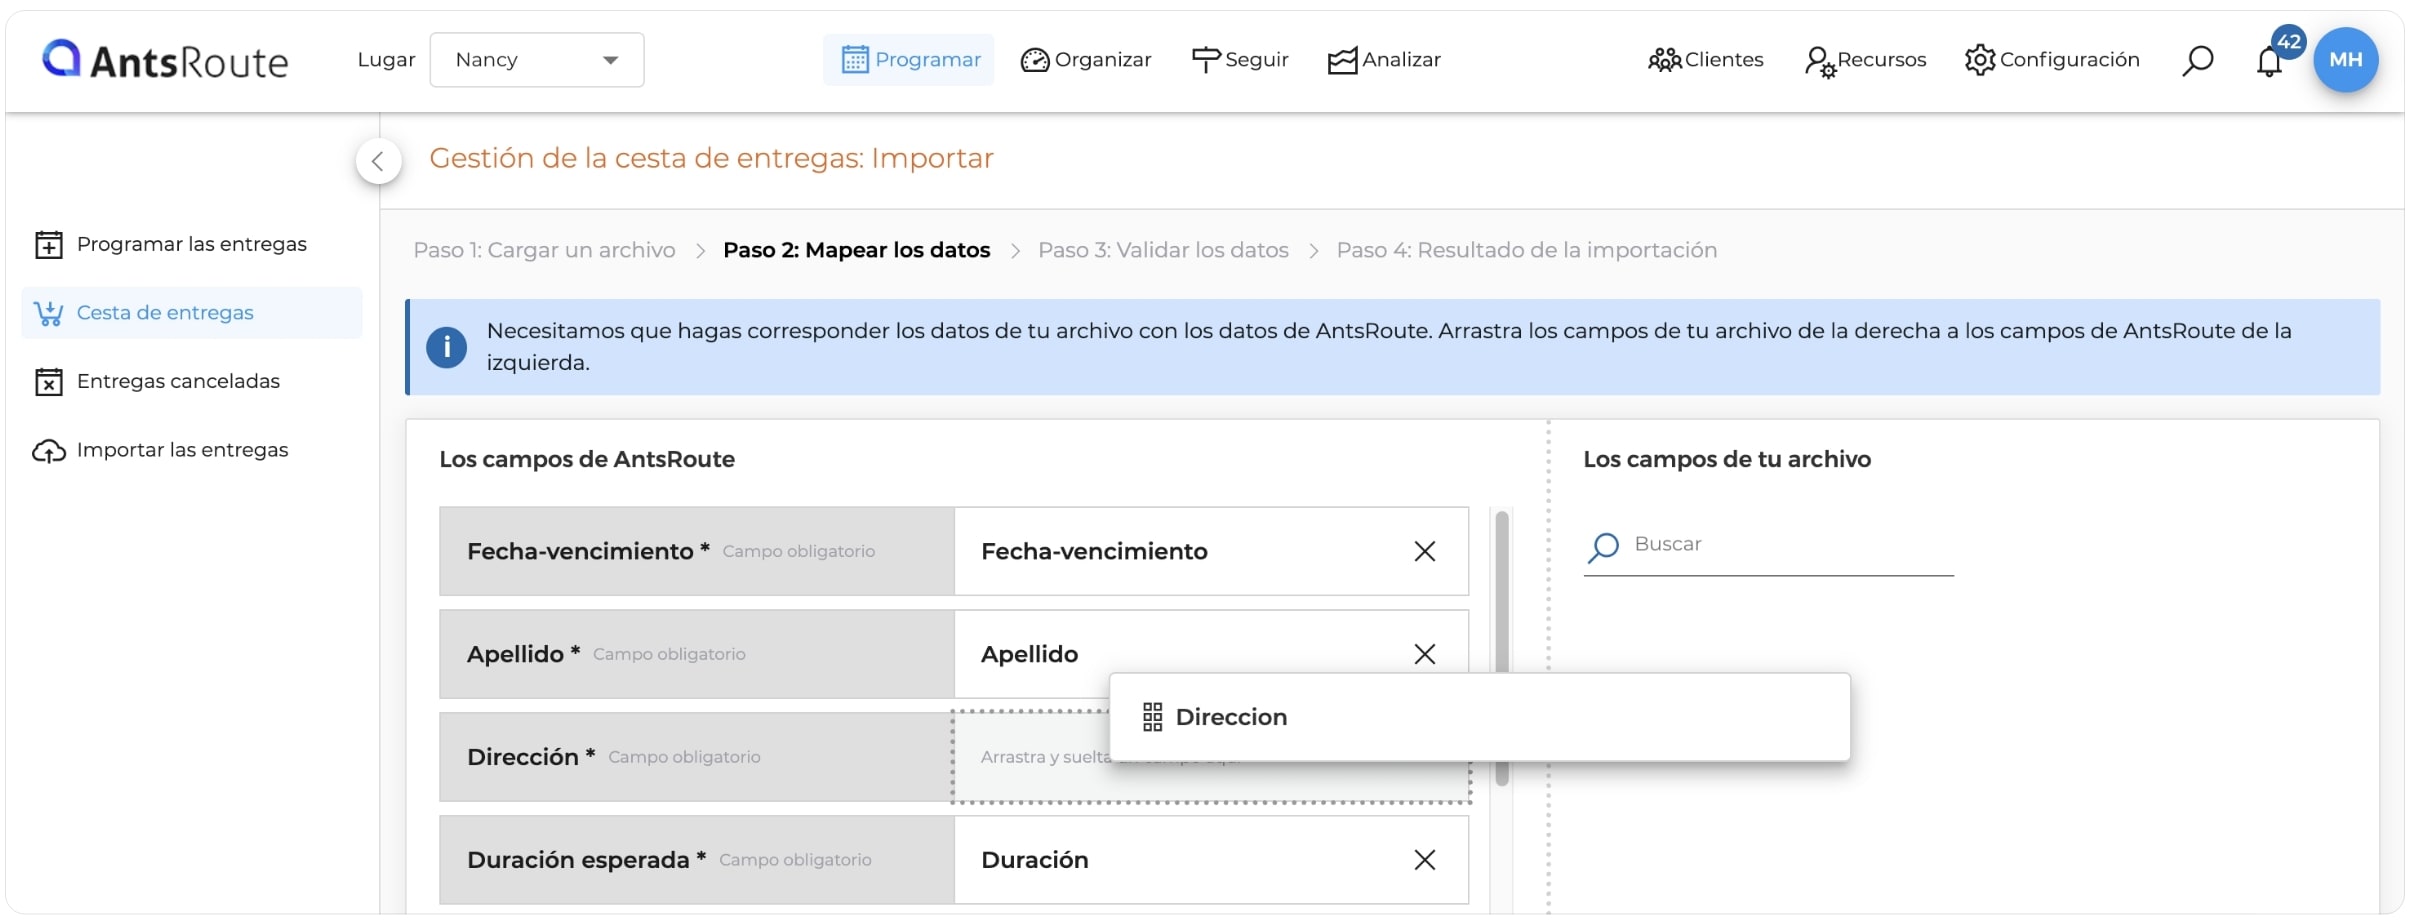Click the magnifier search icon in header

[2197, 61]
